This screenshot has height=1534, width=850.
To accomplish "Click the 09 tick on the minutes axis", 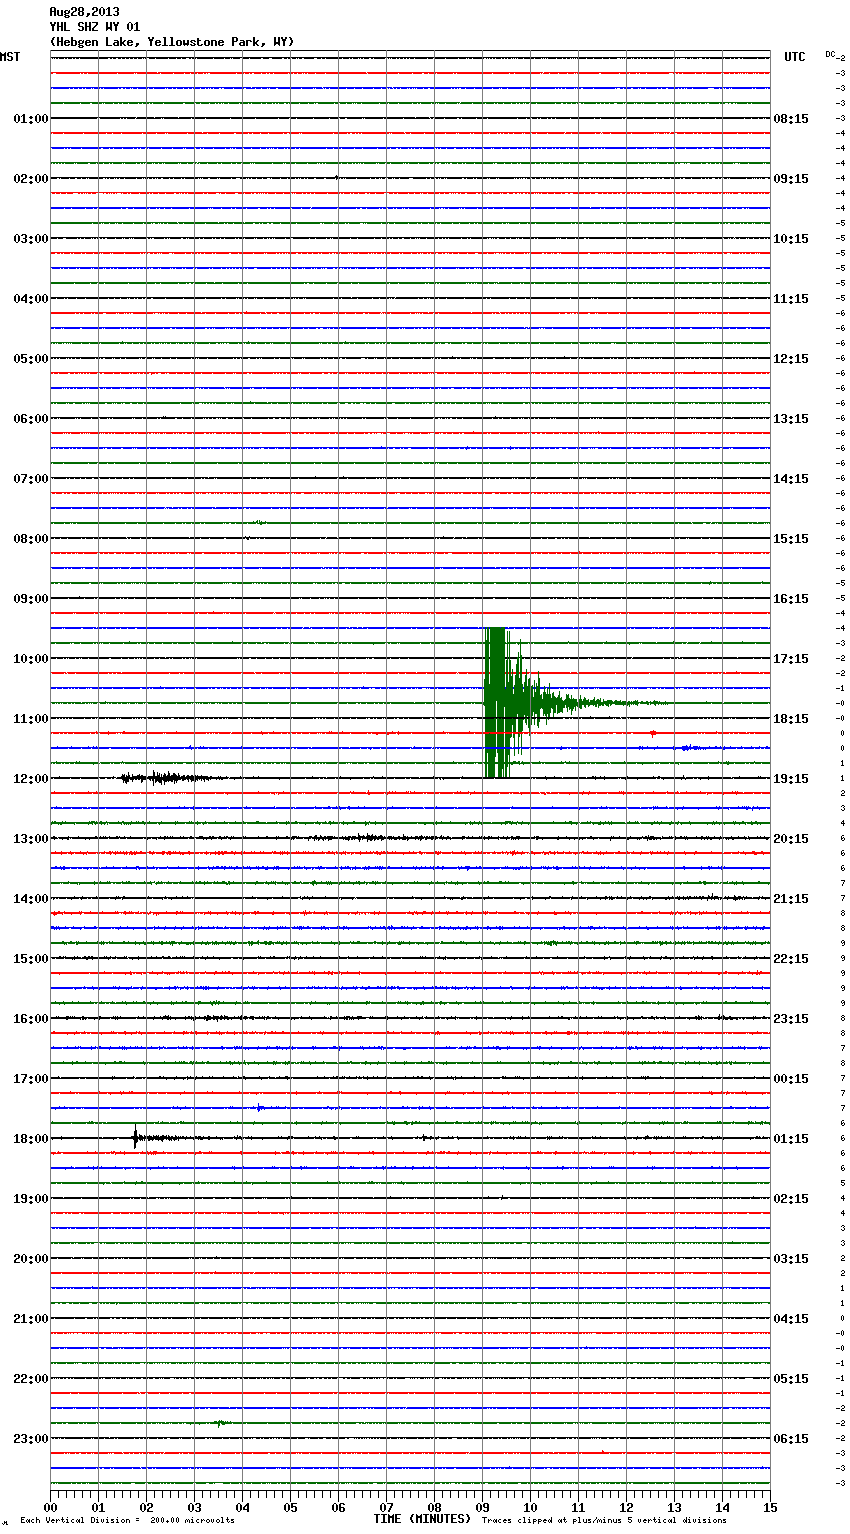I will click(482, 1507).
